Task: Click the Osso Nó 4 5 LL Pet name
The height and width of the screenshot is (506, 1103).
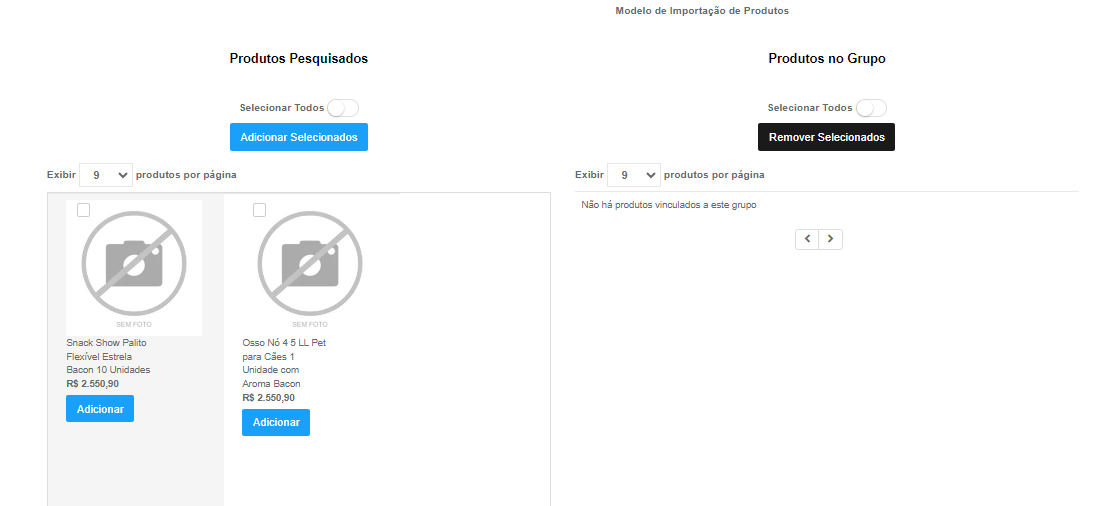Action: click(x=284, y=363)
